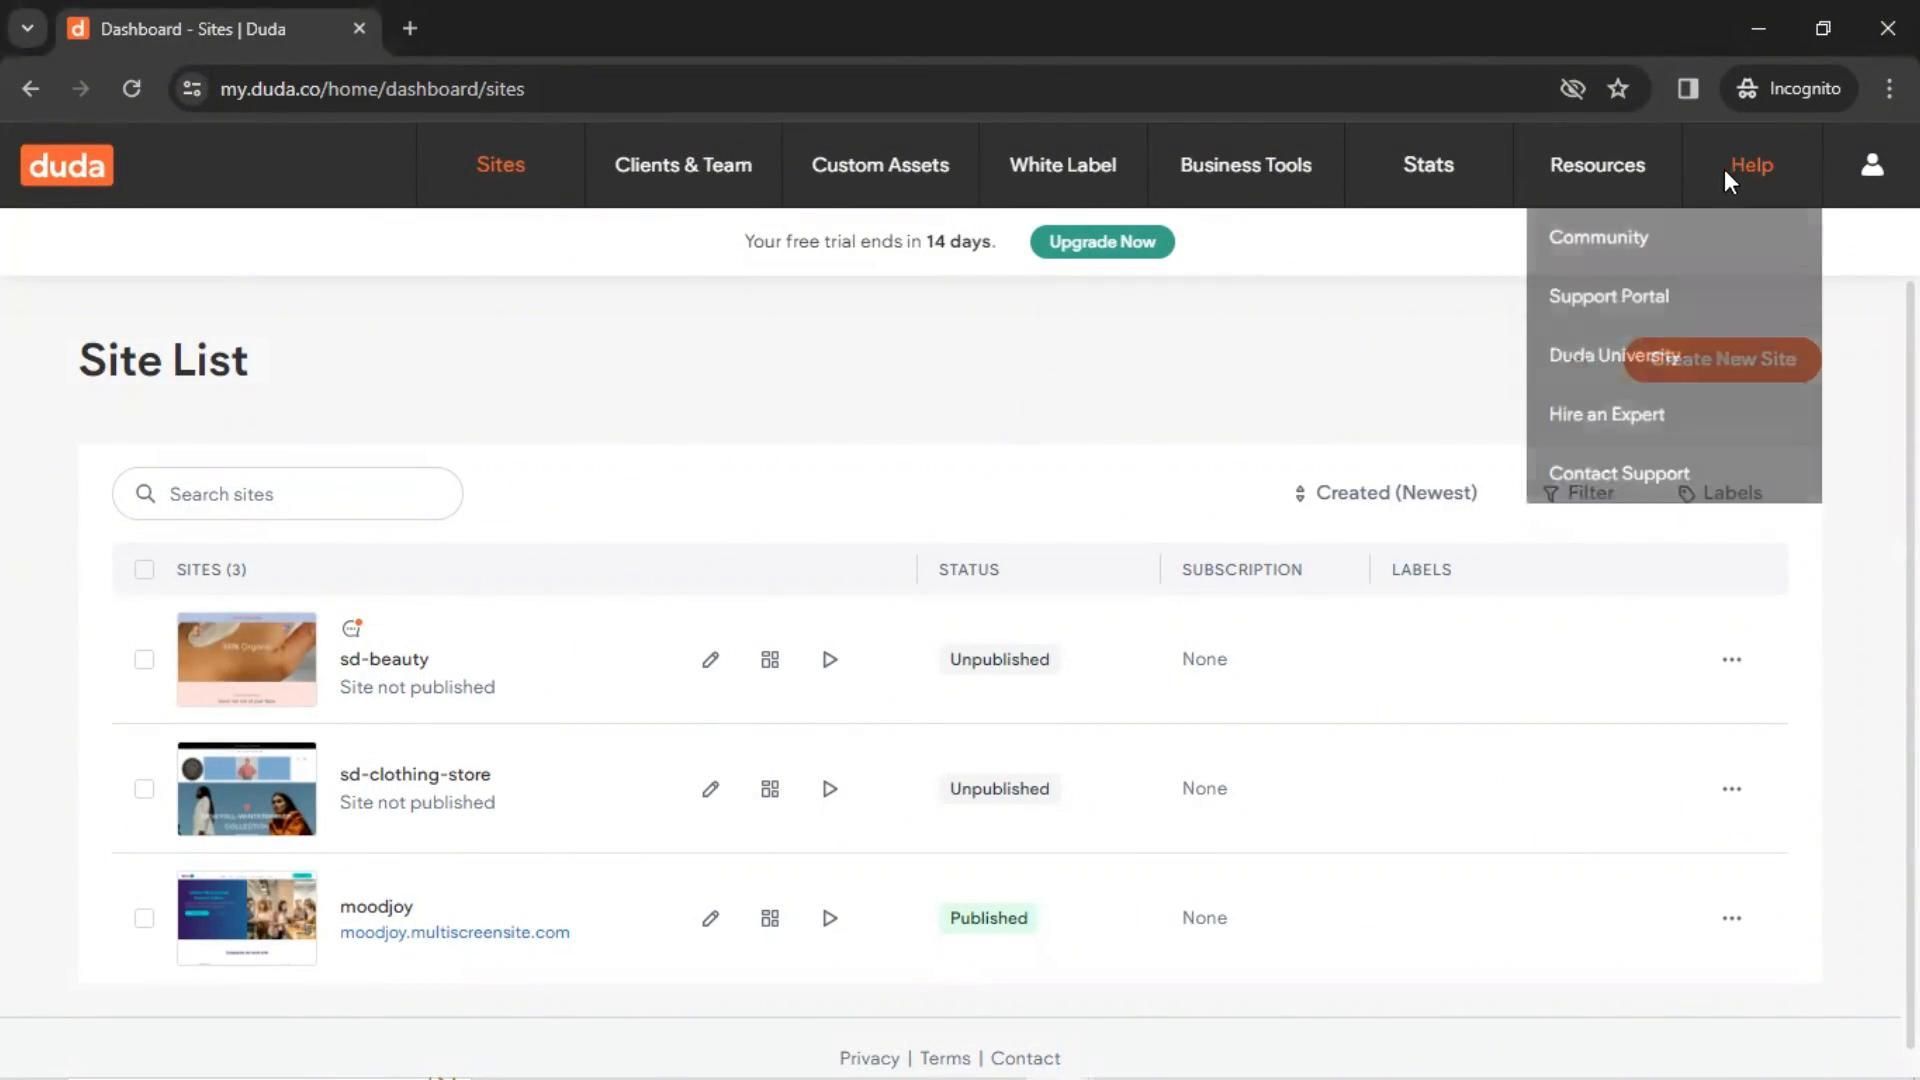
Task: Click the edit pencil icon for moodjoy
Action: [x=710, y=918]
